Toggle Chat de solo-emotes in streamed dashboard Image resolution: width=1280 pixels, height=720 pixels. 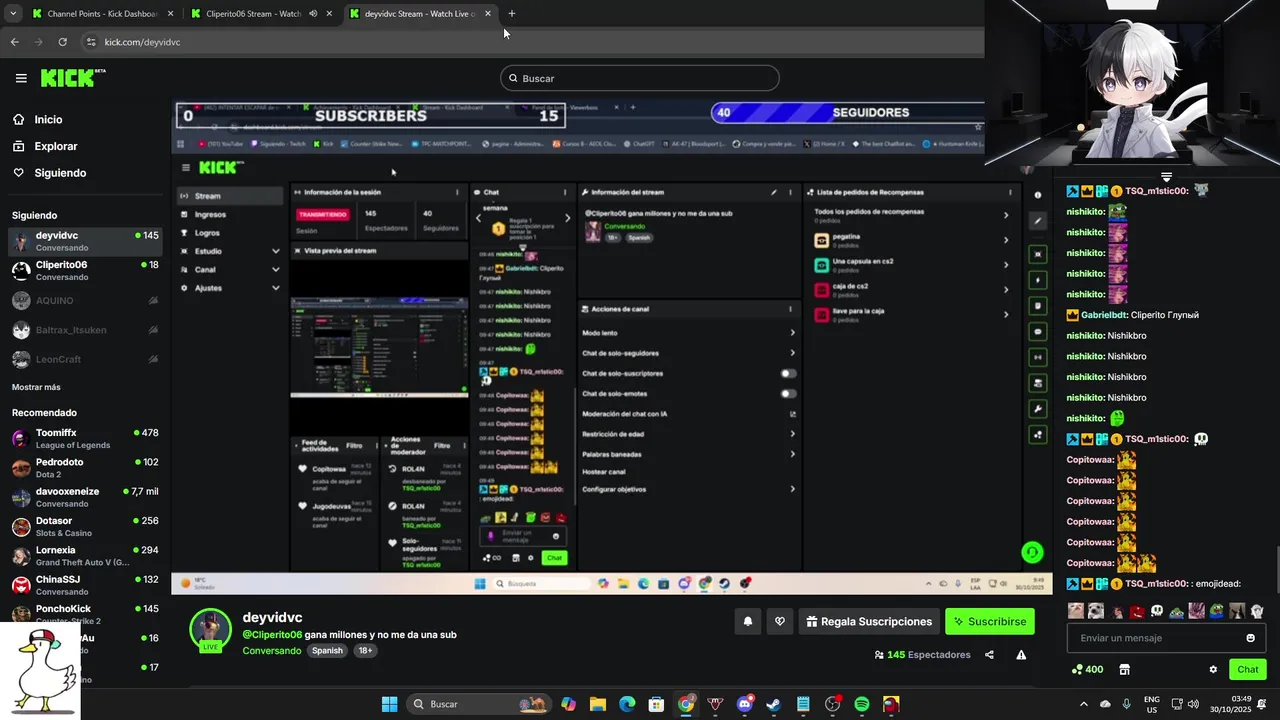click(x=788, y=393)
